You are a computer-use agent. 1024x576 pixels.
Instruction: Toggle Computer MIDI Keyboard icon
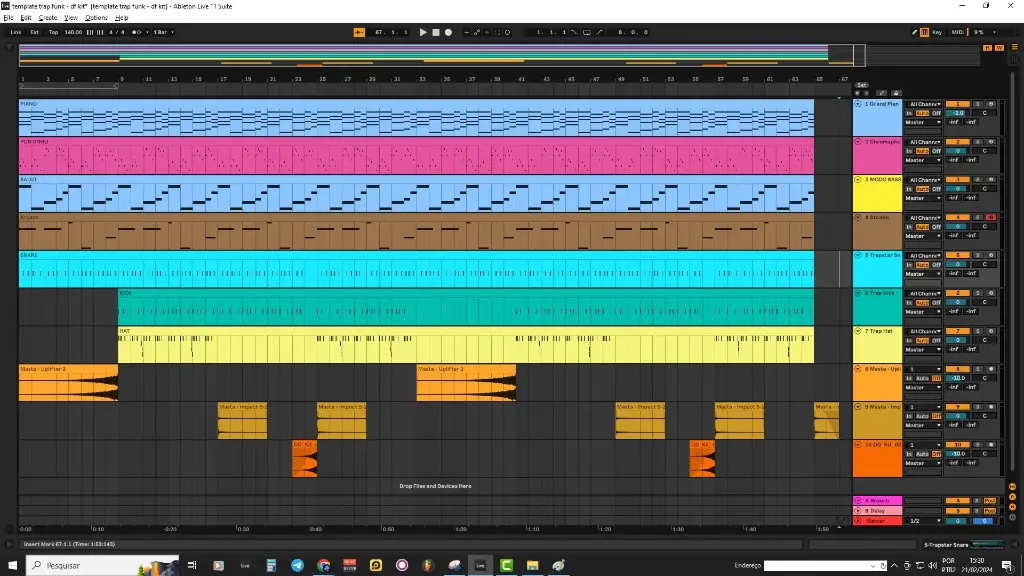coord(925,32)
